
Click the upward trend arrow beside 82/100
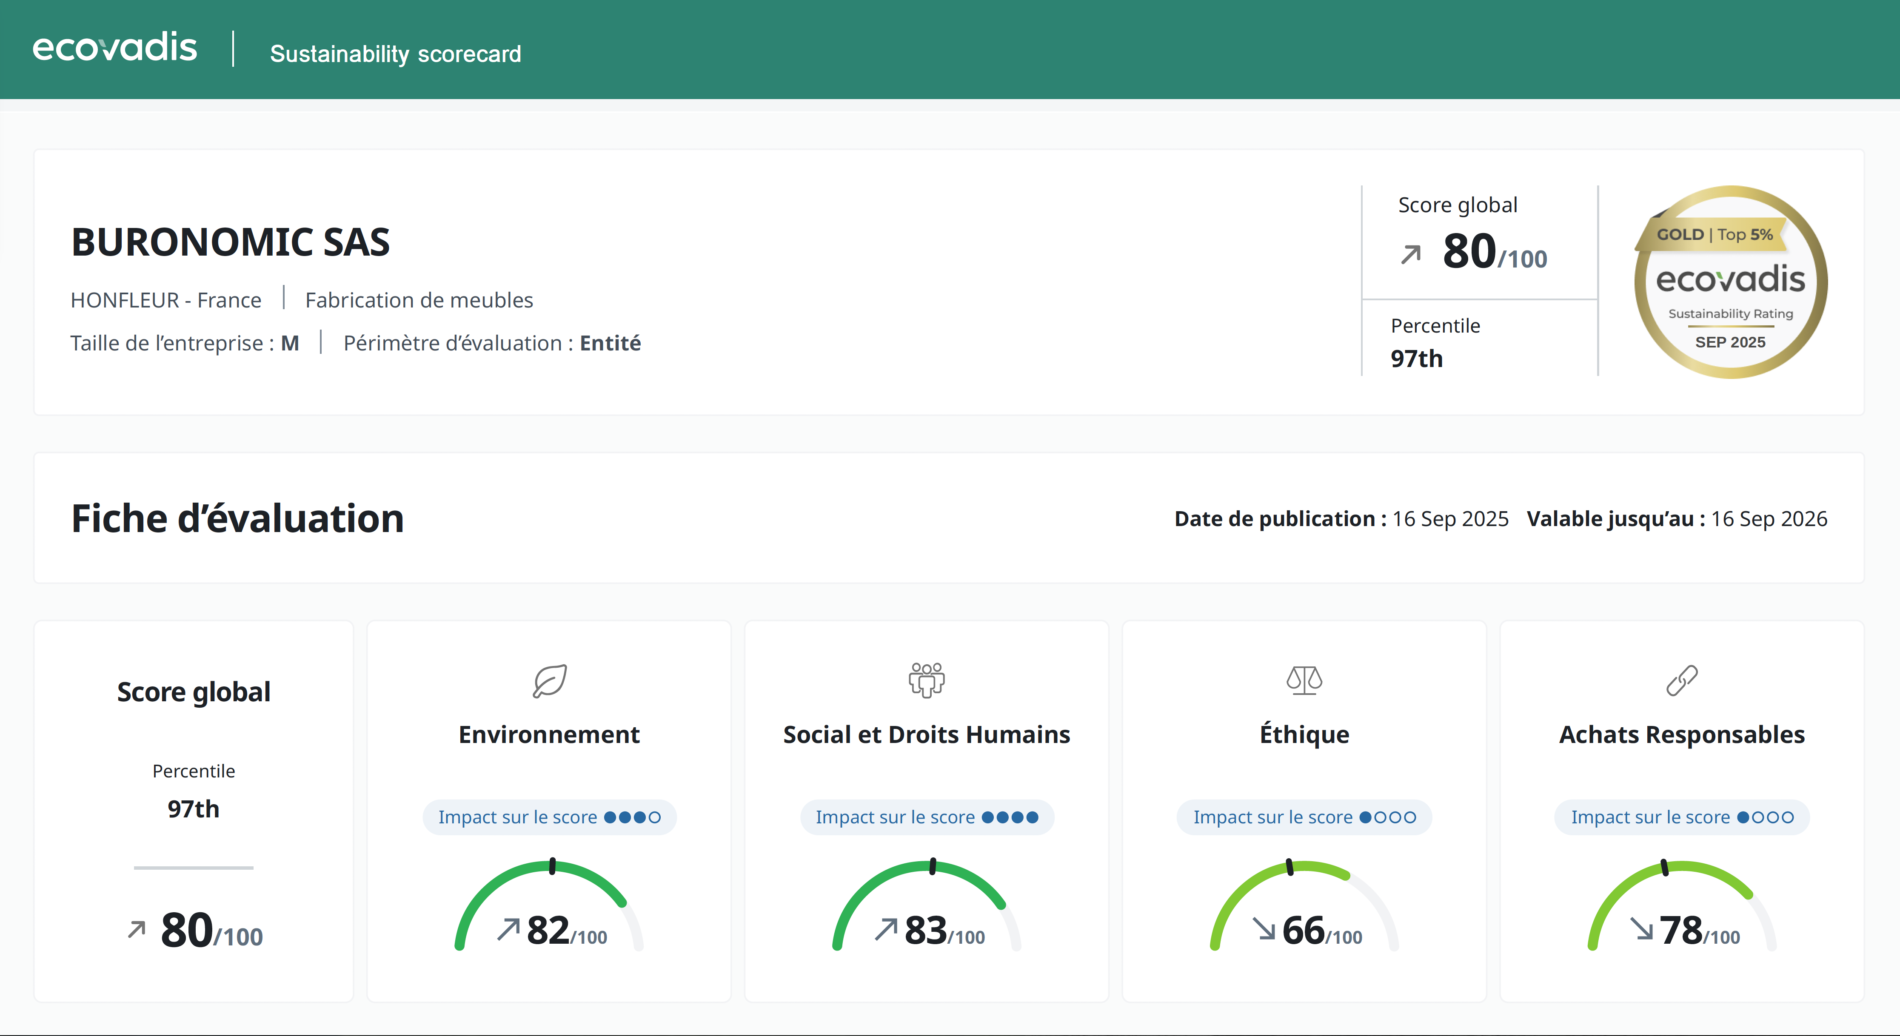click(x=508, y=930)
